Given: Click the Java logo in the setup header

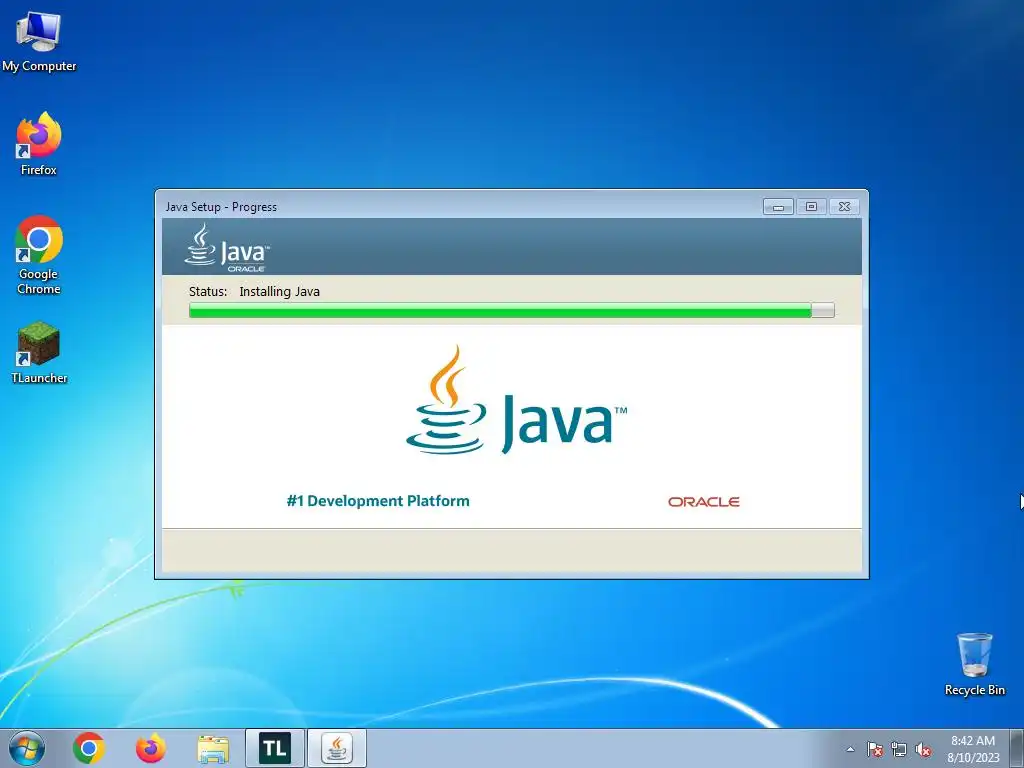Looking at the screenshot, I should point(227,248).
